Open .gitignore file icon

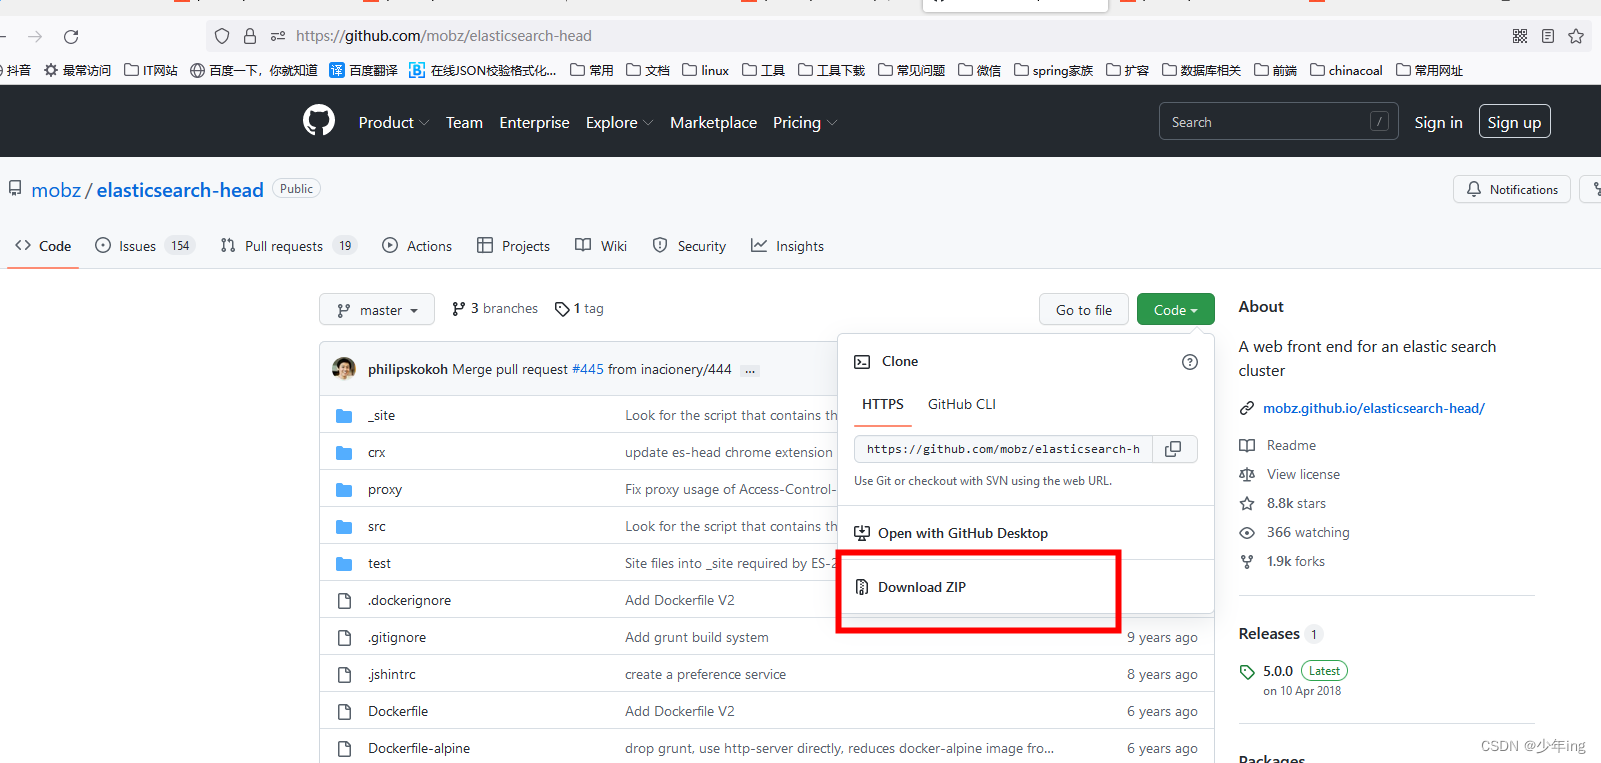[344, 637]
